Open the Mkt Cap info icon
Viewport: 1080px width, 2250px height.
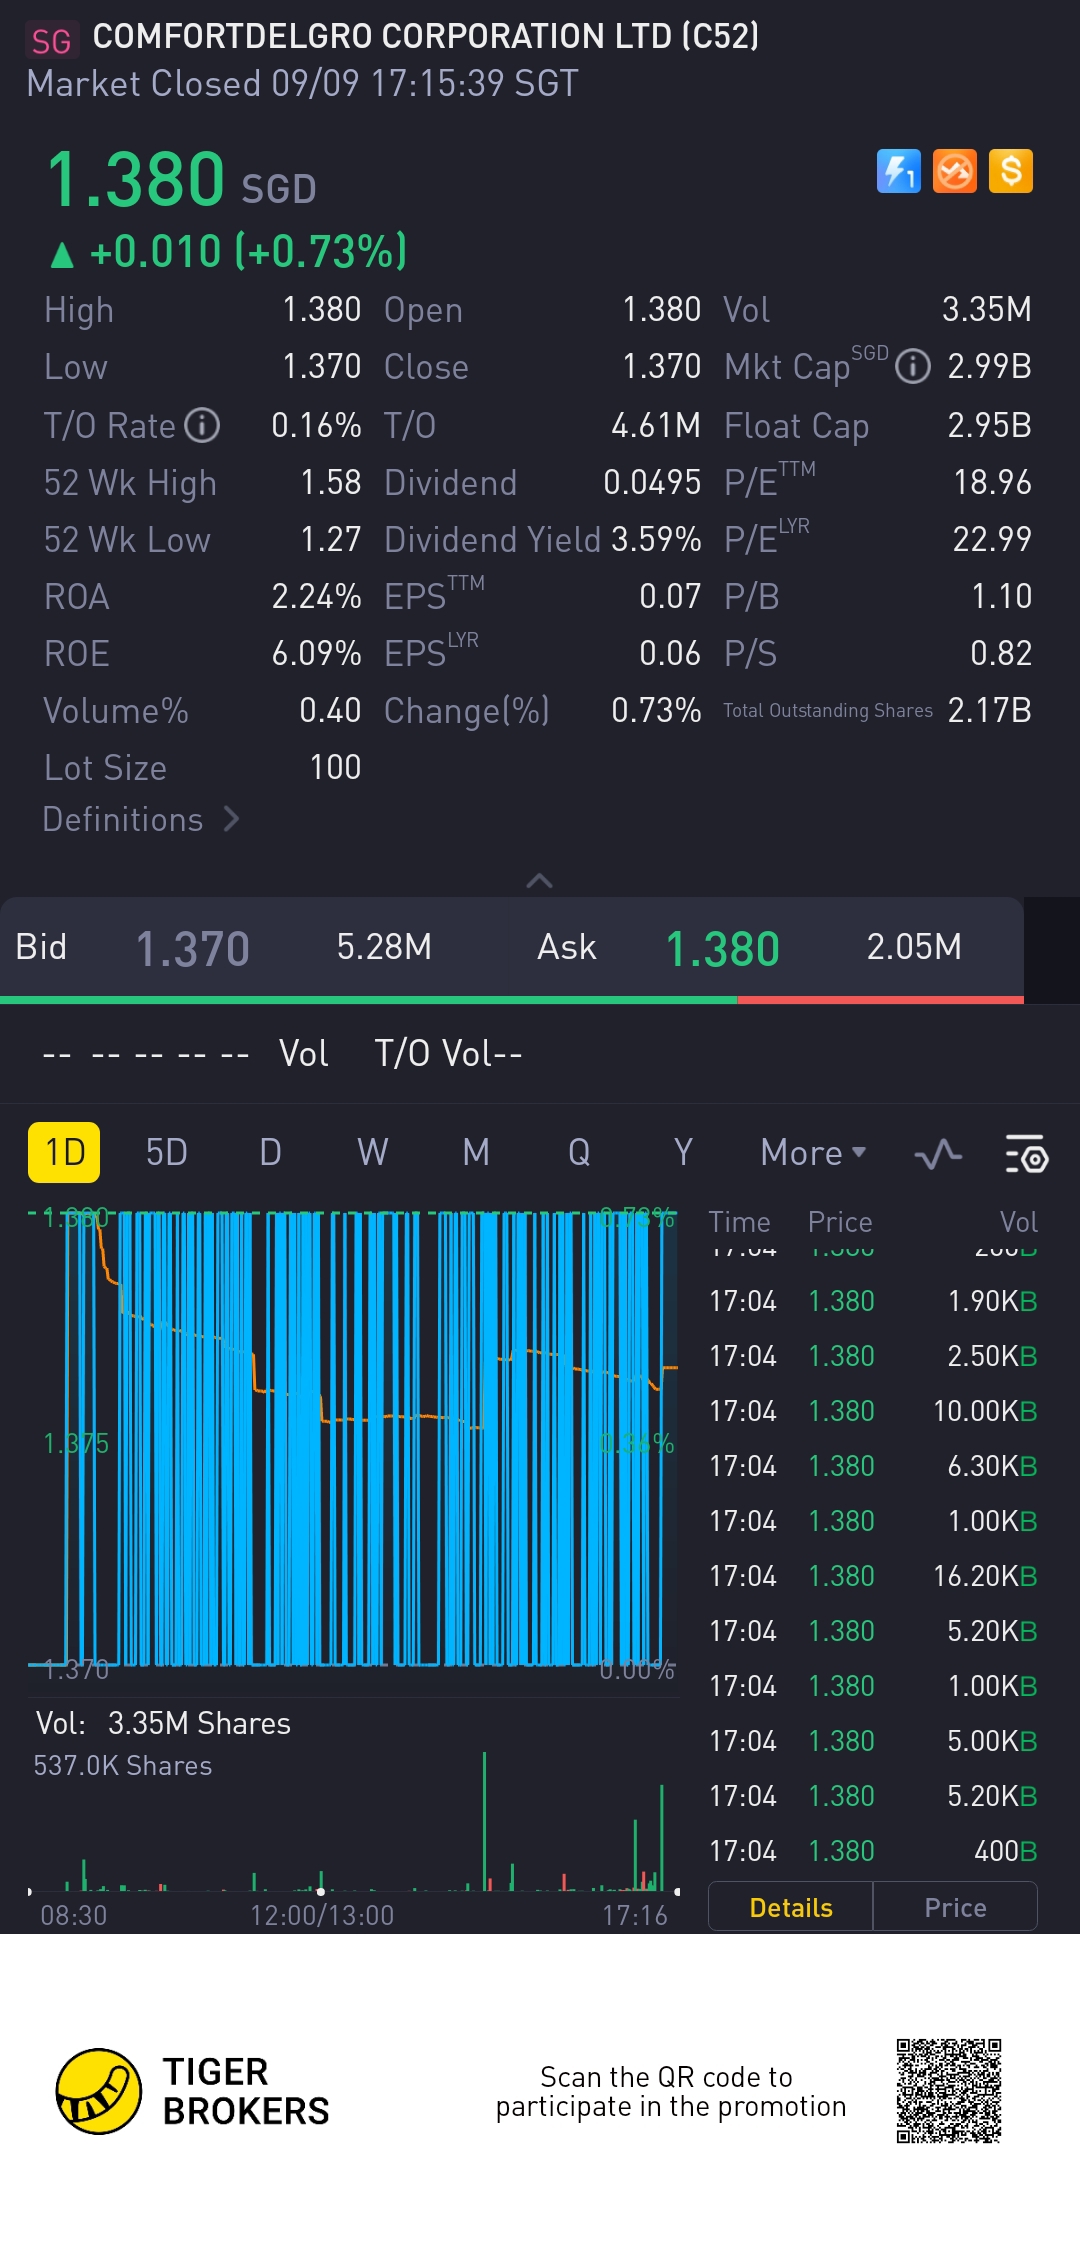point(912,367)
